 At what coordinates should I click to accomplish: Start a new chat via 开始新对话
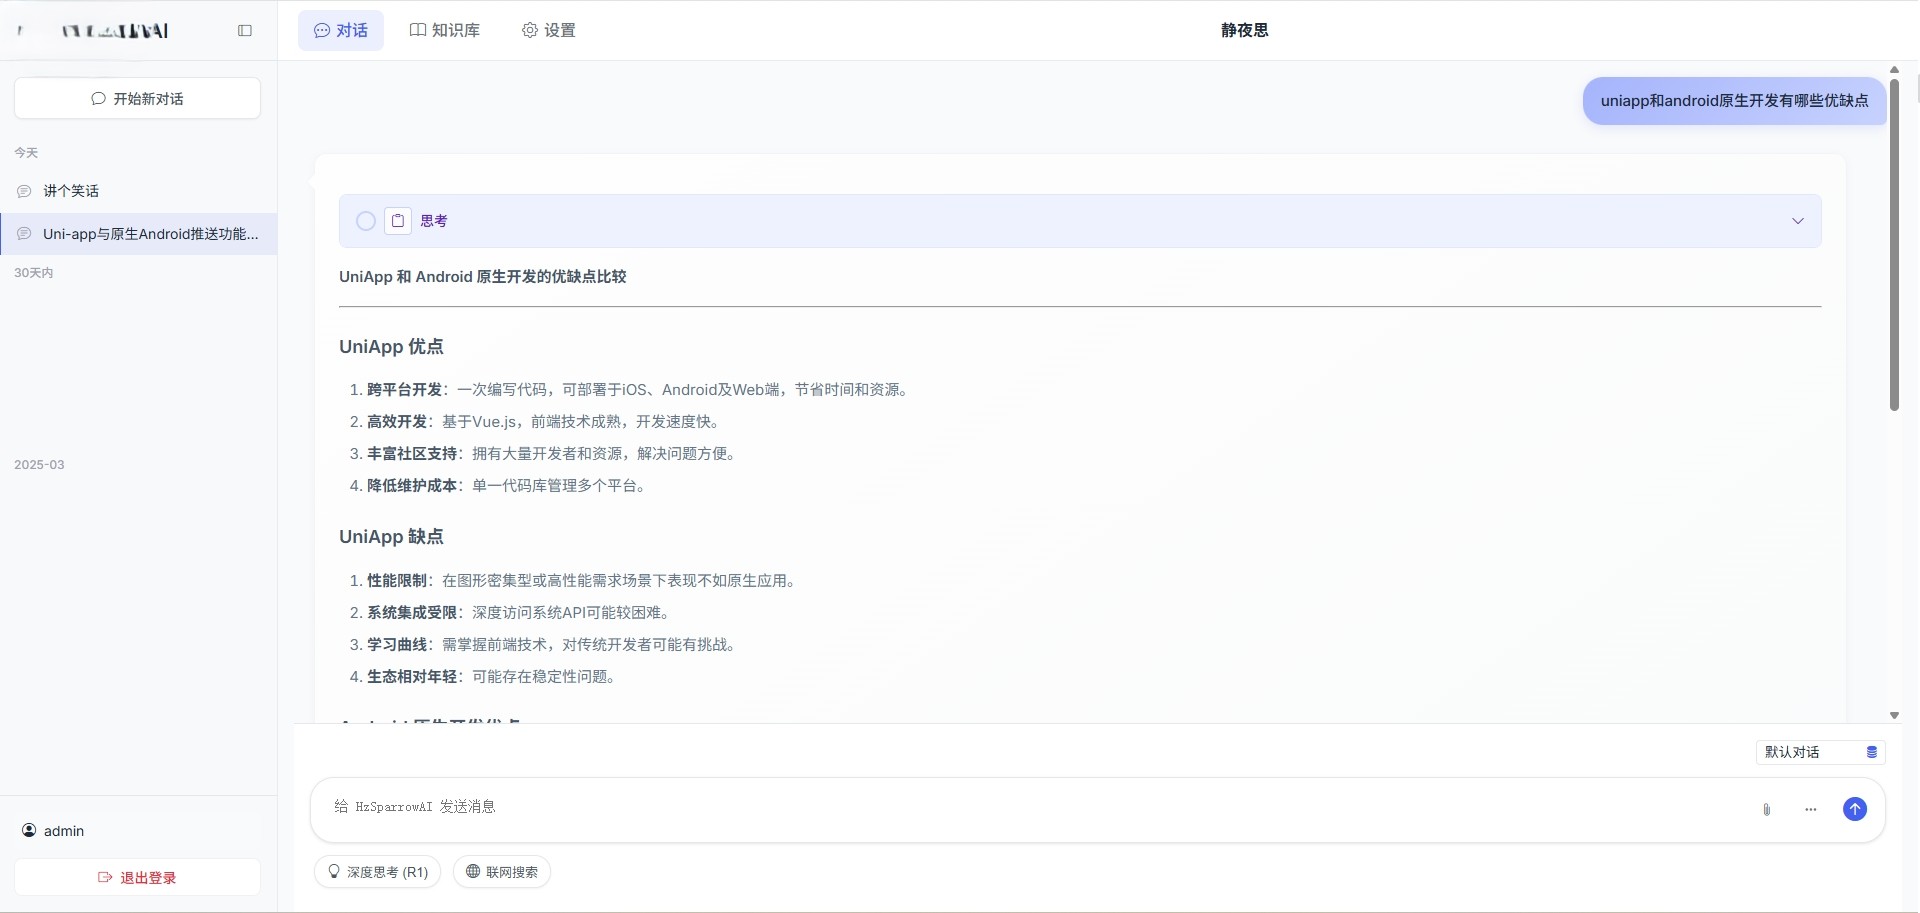137,98
